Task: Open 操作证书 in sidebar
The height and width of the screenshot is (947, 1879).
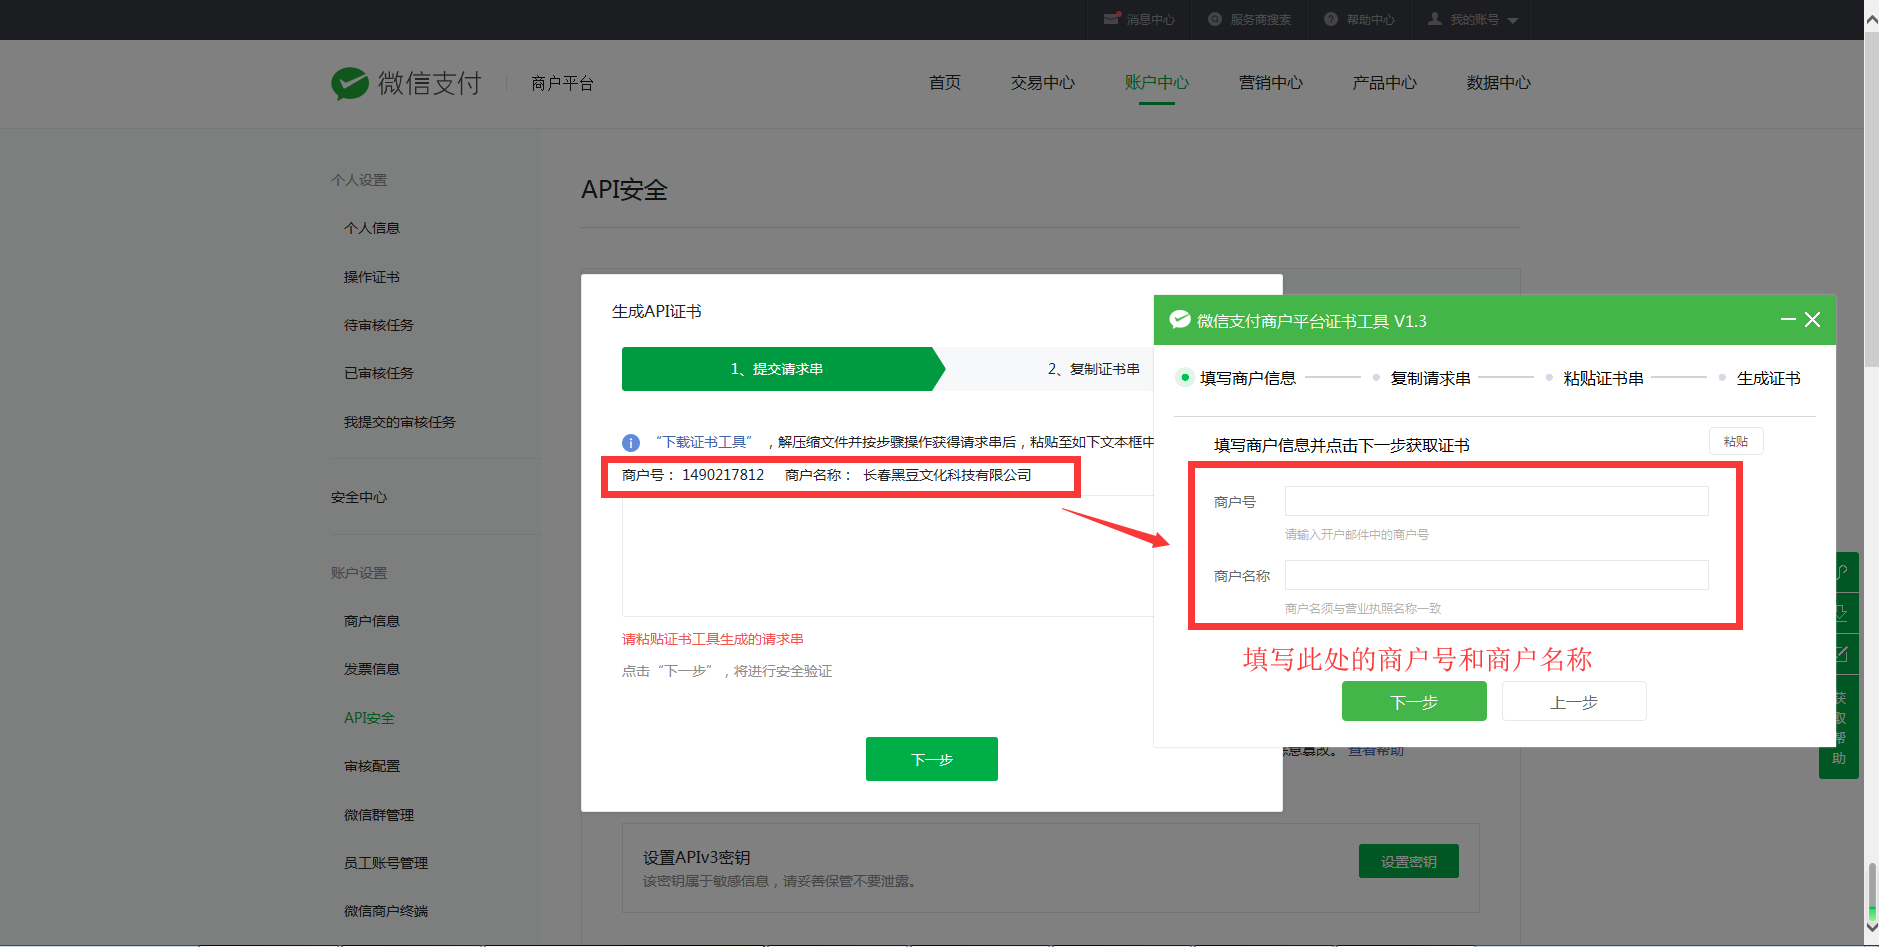Action: point(372,277)
